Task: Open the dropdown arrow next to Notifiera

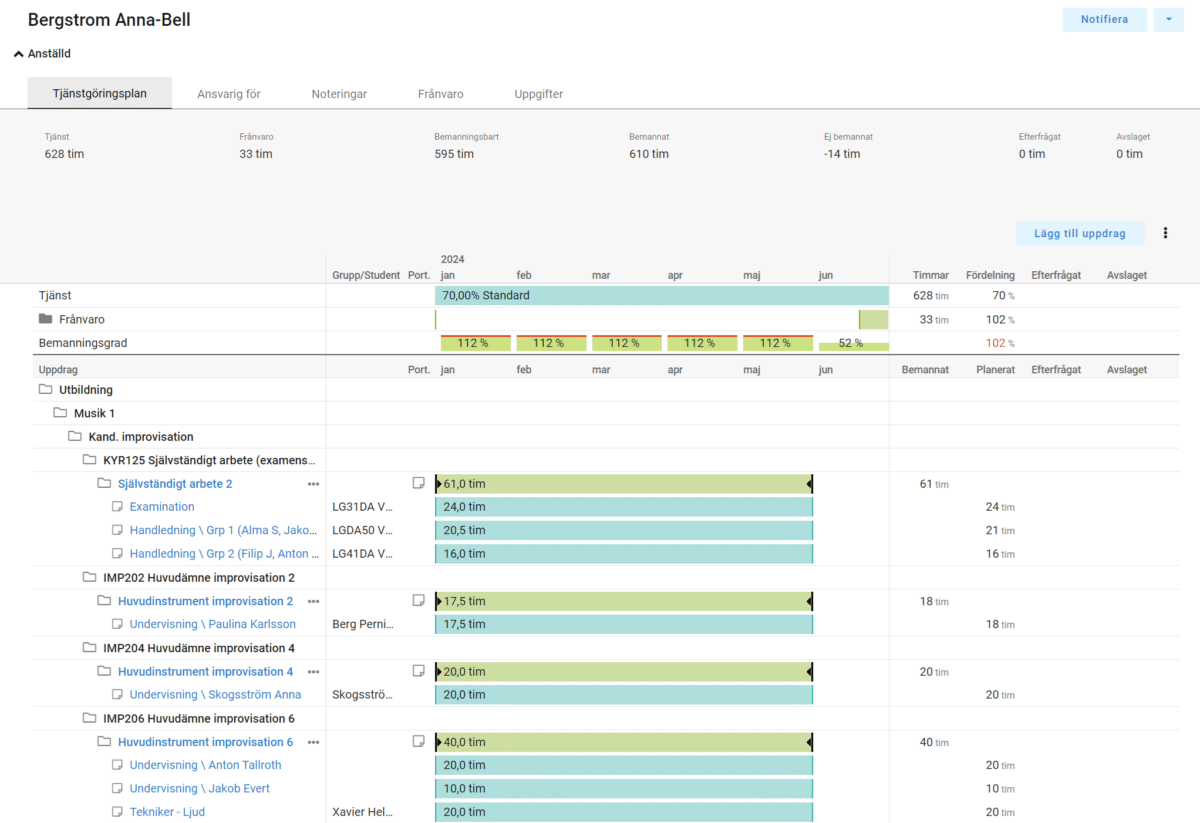Action: (x=1168, y=20)
